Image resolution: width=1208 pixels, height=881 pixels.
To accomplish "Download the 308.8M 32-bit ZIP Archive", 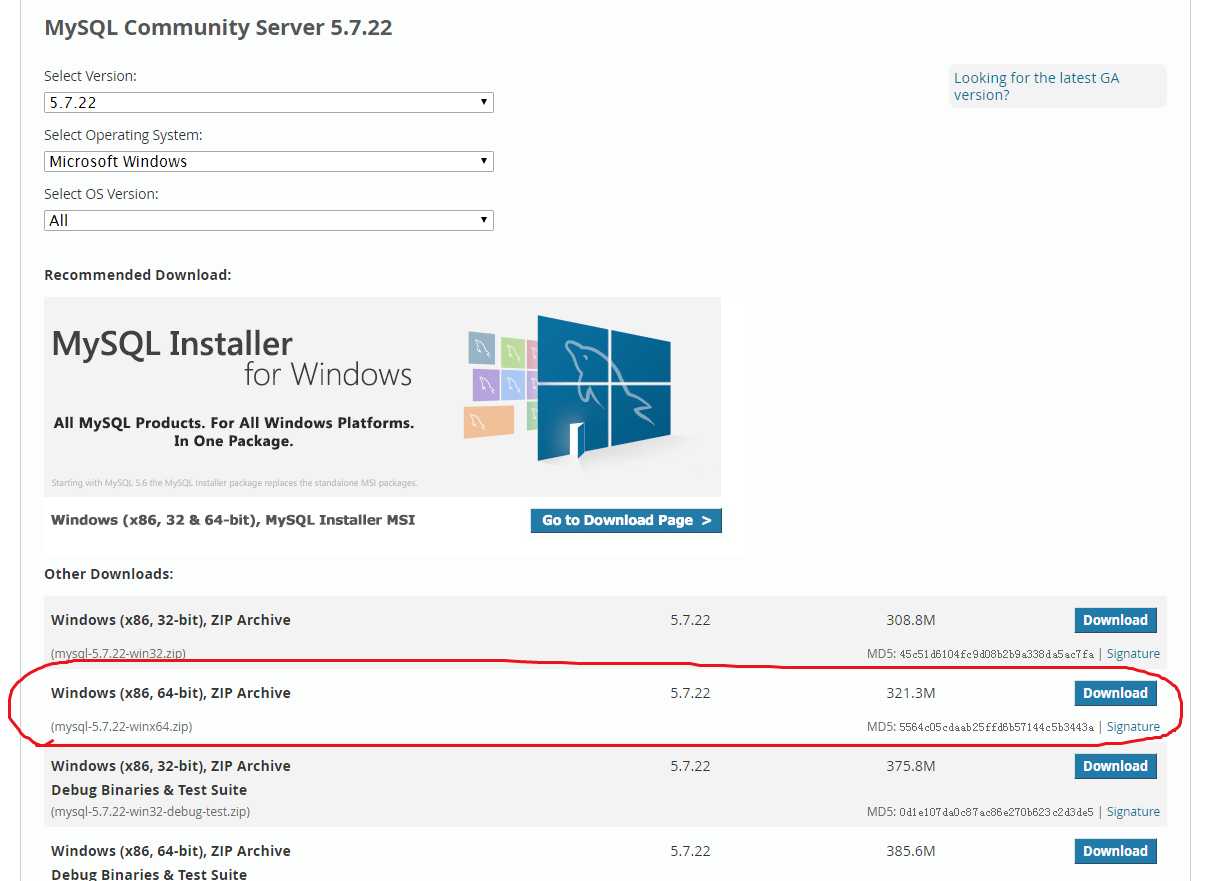I will coord(1115,620).
